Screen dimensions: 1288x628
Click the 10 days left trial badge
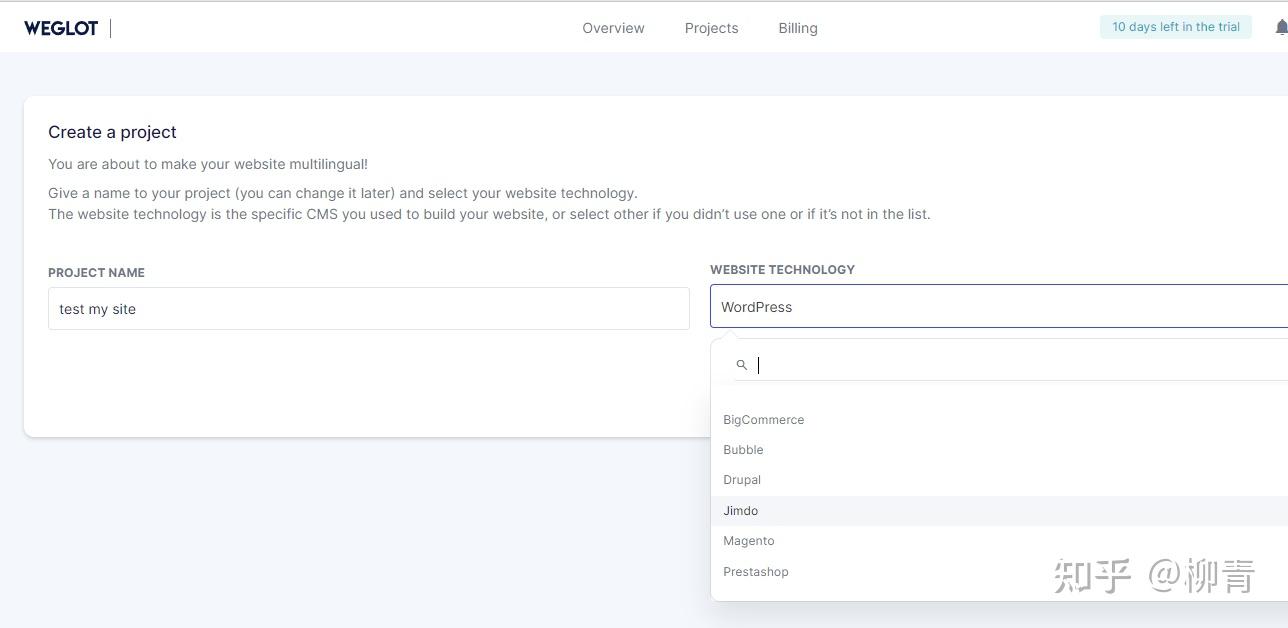click(x=1175, y=27)
